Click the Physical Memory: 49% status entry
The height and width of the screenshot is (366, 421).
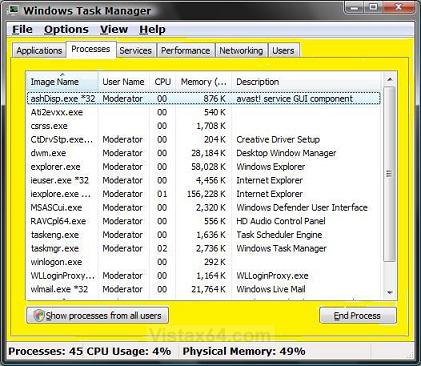(244, 351)
